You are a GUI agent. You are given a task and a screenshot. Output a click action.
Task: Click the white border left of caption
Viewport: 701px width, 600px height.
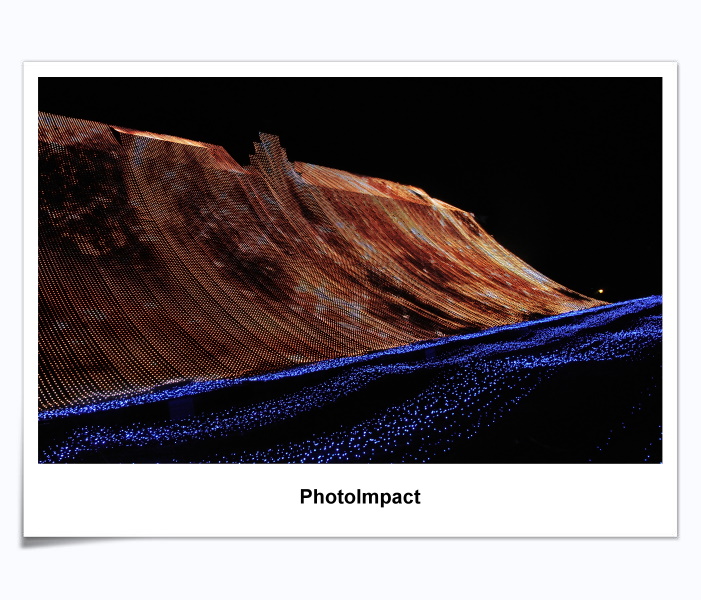(x=150, y=497)
